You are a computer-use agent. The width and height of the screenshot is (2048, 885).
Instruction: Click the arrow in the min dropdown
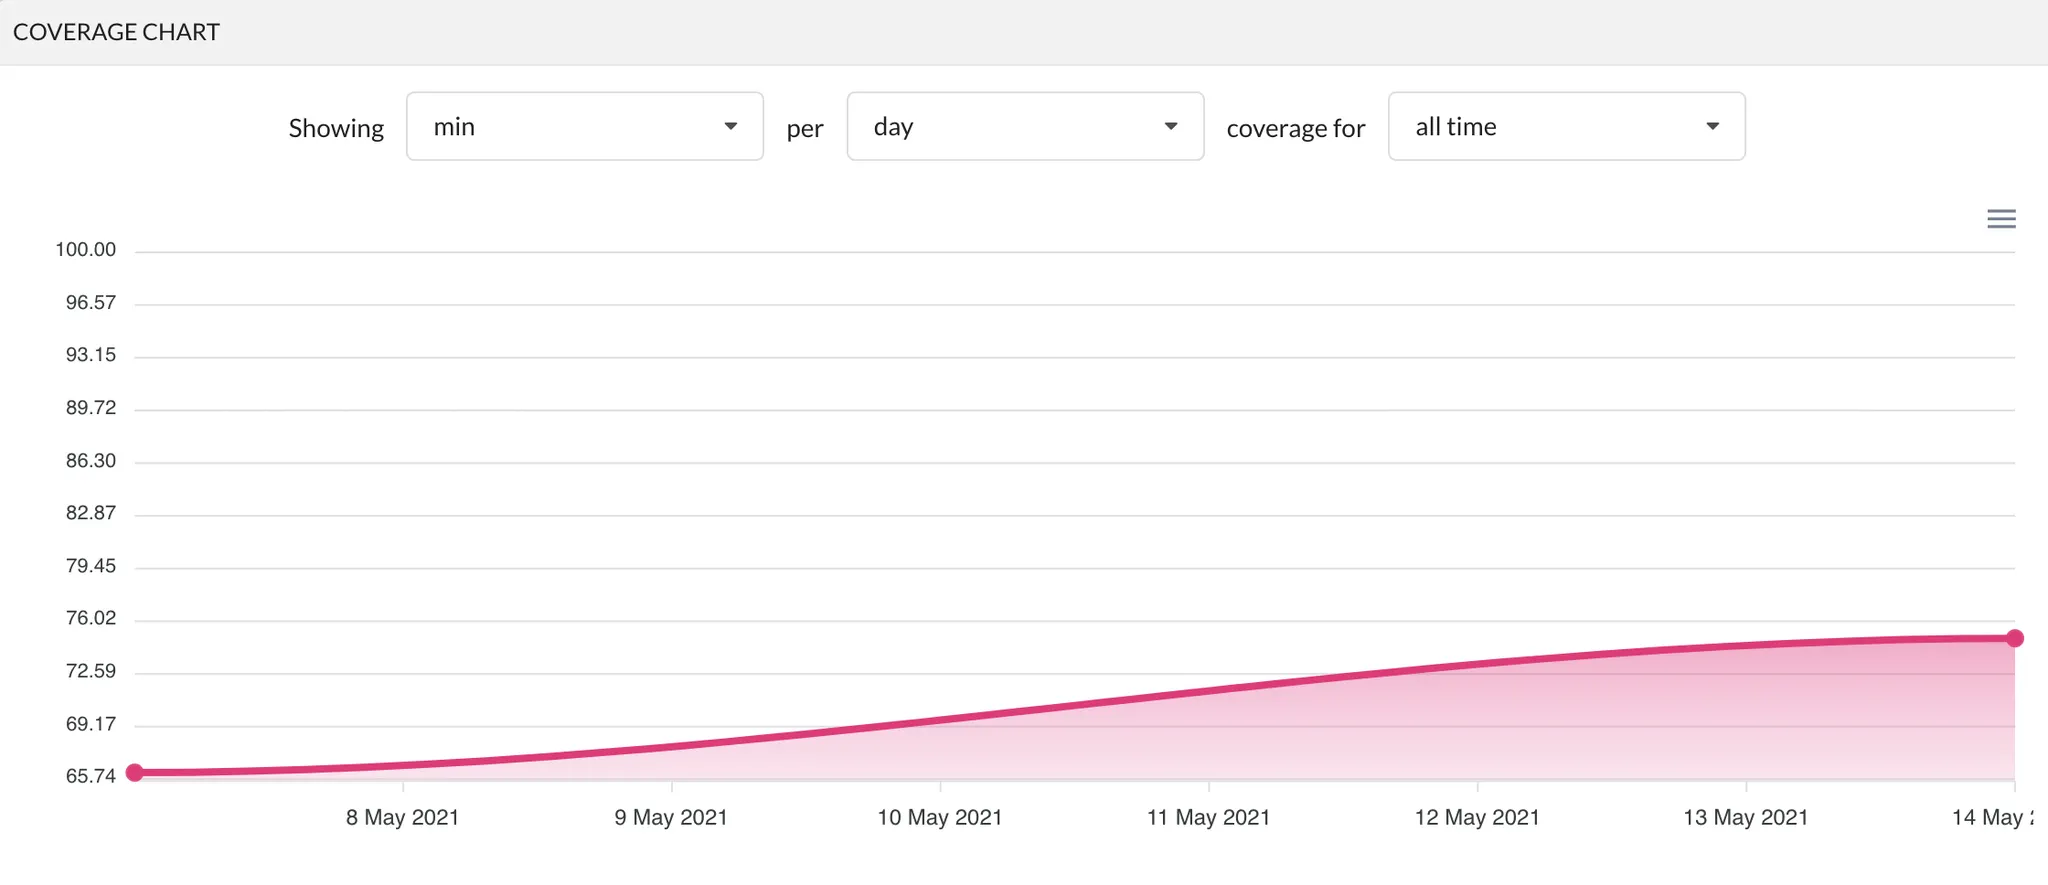731,127
